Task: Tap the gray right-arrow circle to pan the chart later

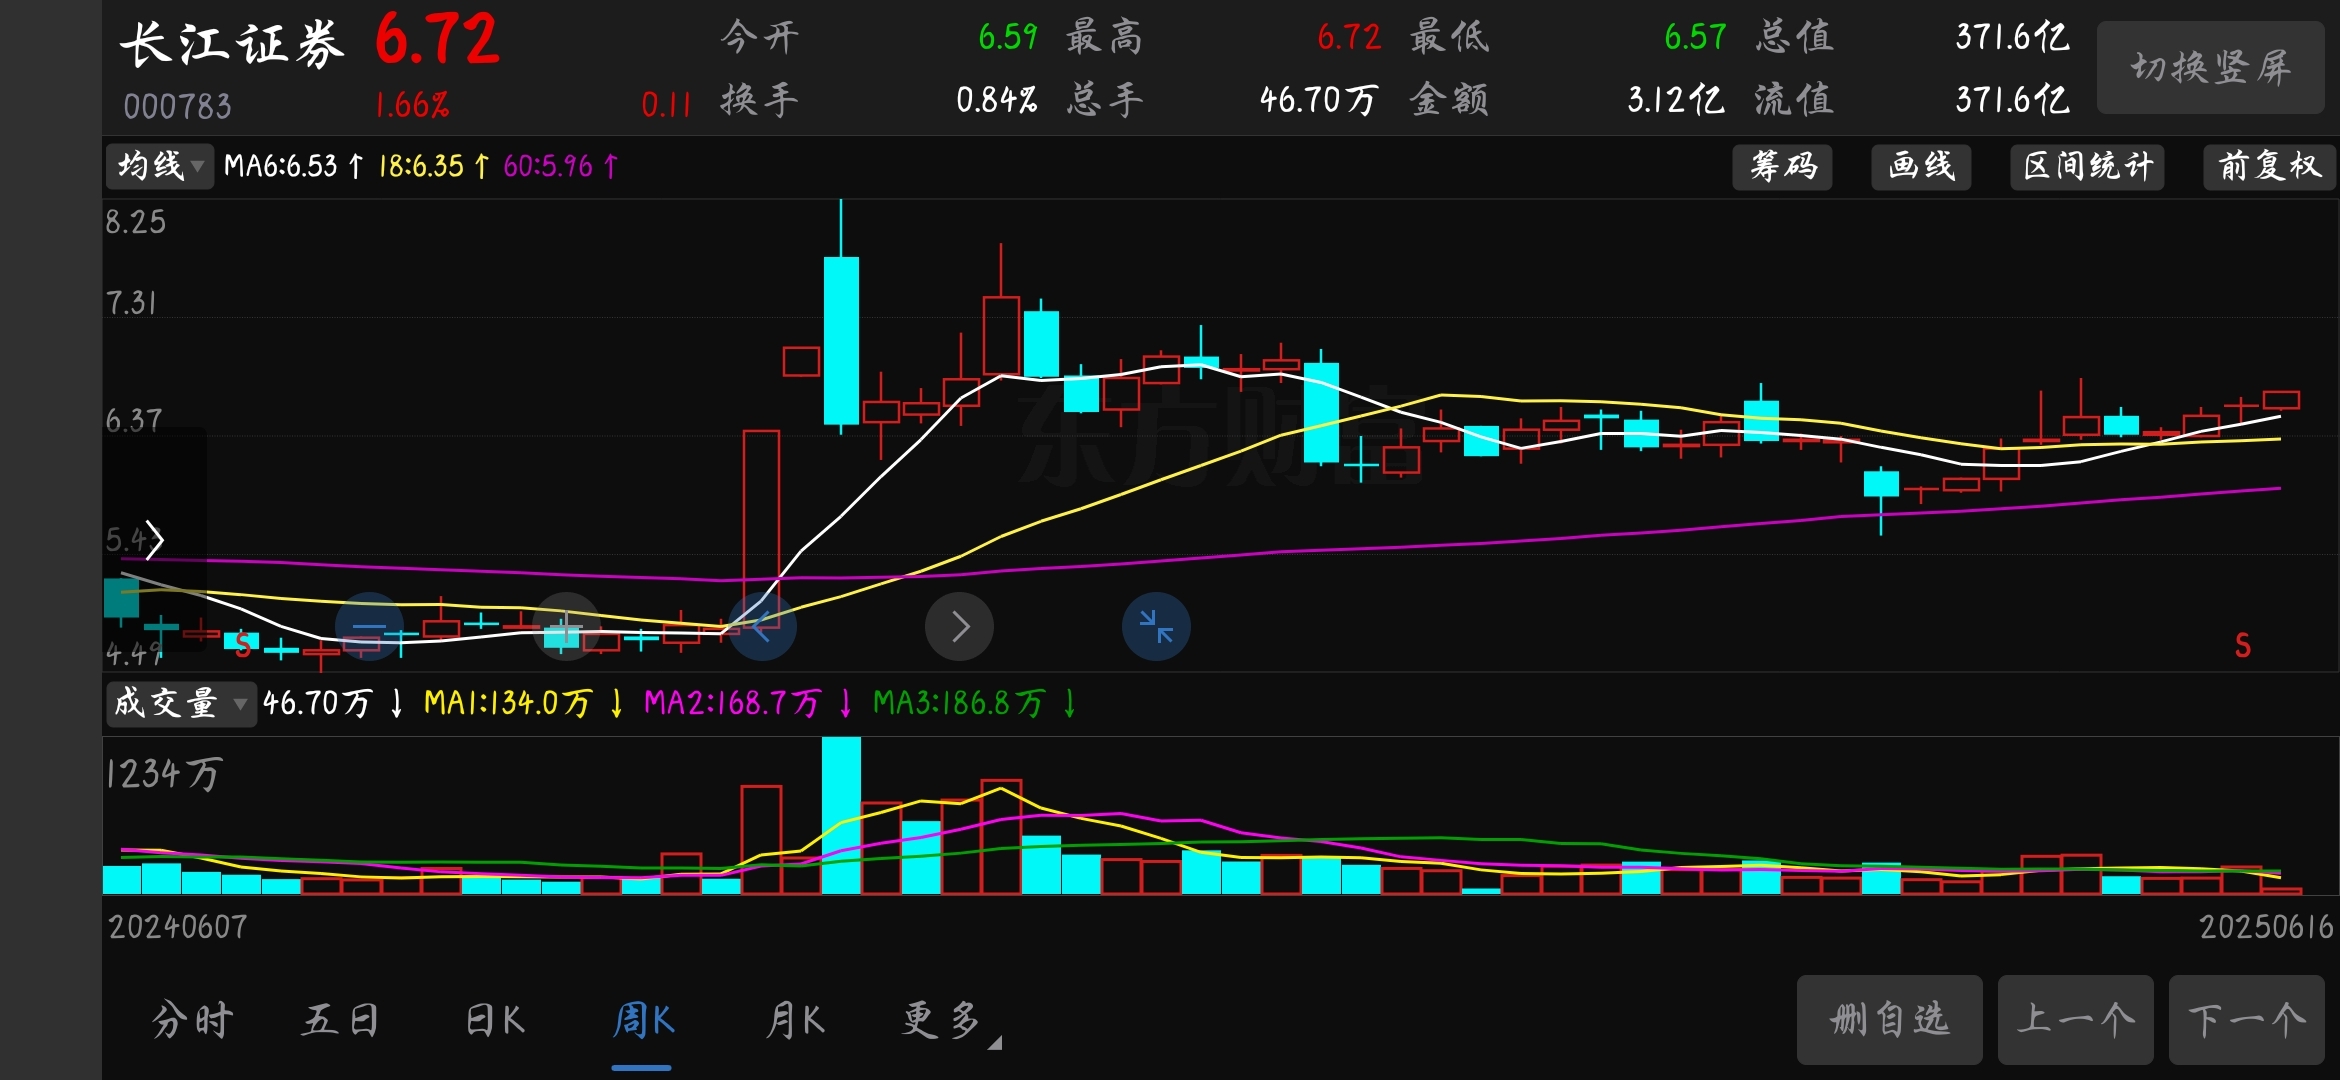Action: 960,627
